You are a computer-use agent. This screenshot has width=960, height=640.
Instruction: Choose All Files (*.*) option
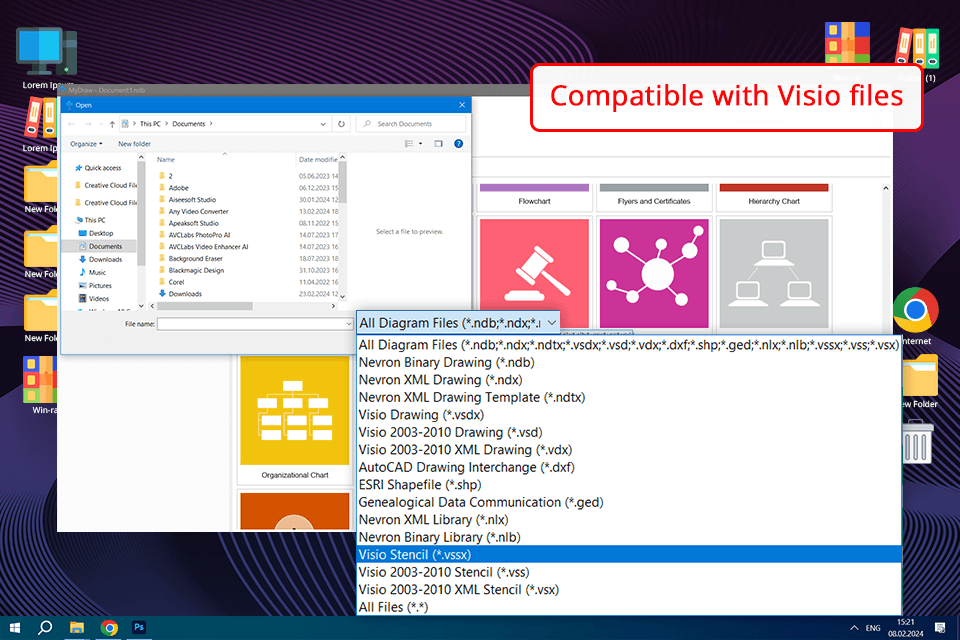pos(629,607)
